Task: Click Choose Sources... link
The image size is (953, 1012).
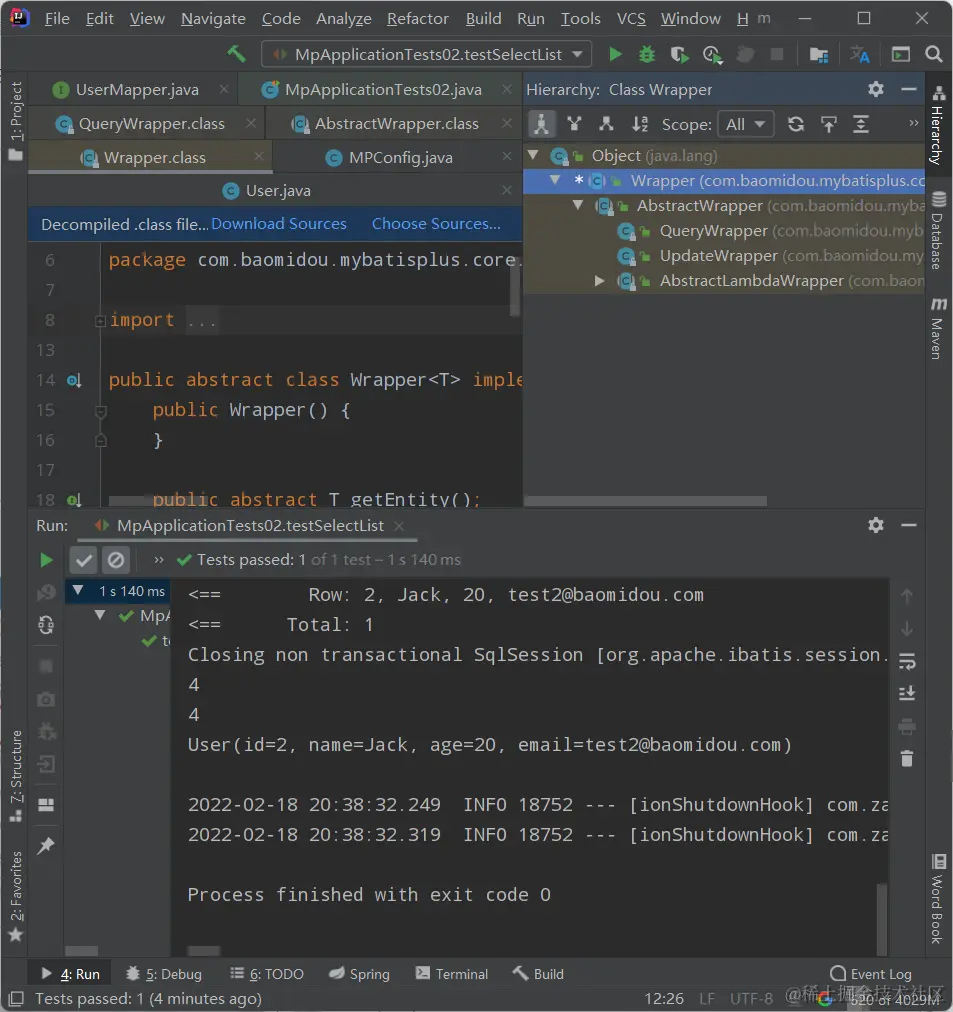Action: (436, 224)
